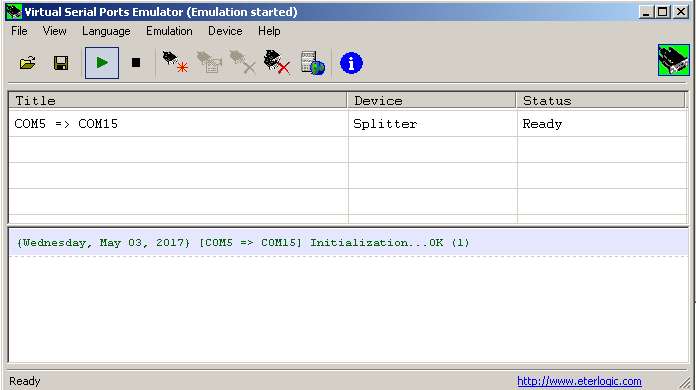Select the COM5 => COM15 device row
This screenshot has width=696, height=390.
click(348, 124)
